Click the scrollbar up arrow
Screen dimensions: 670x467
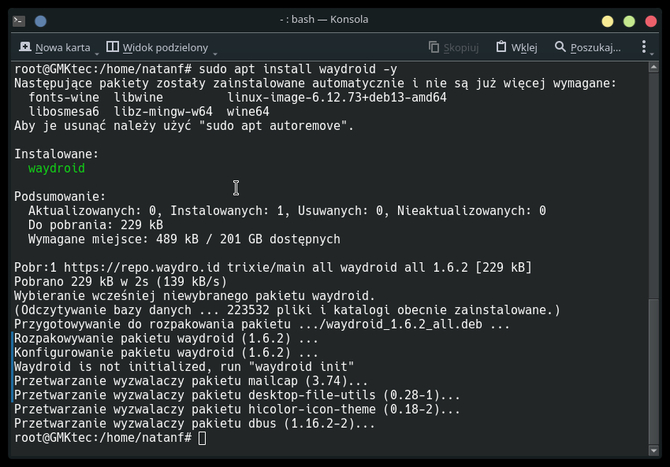[653, 67]
